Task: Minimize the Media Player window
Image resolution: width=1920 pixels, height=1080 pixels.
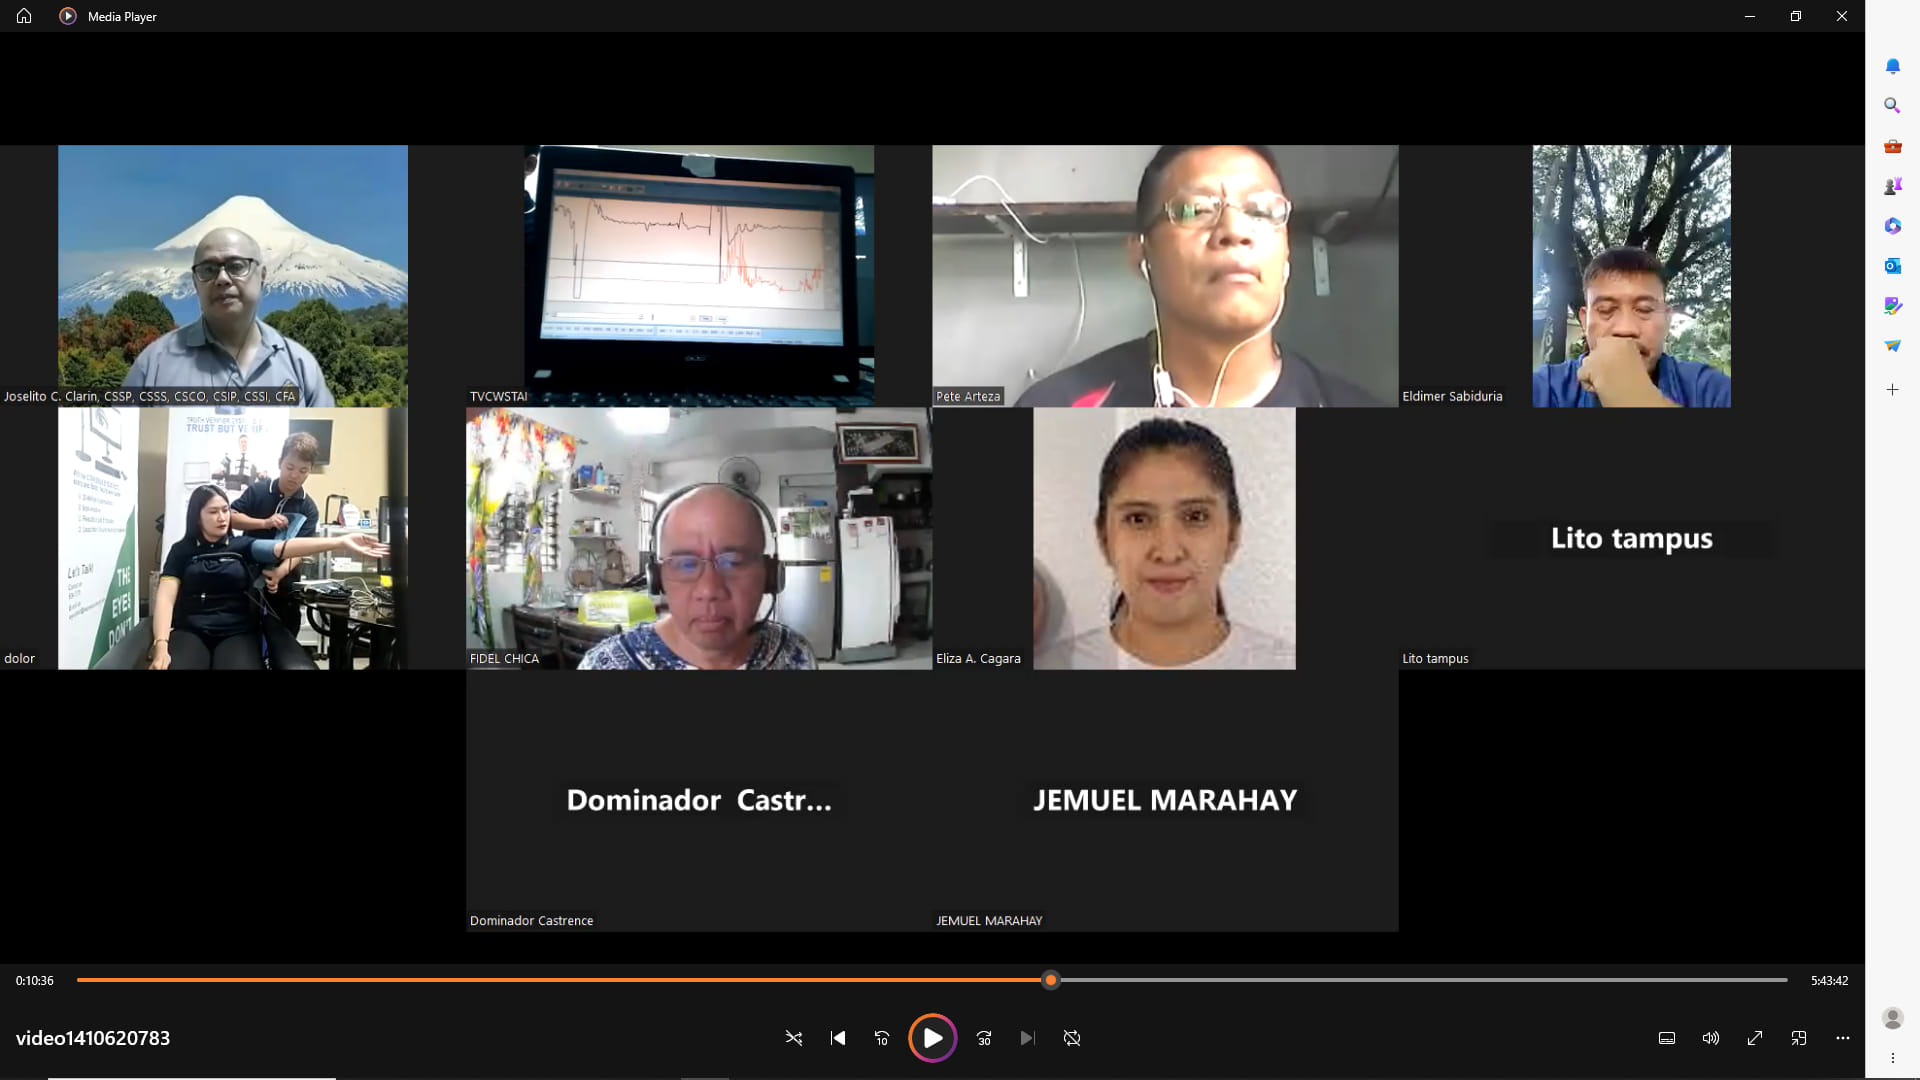Action: click(1750, 16)
